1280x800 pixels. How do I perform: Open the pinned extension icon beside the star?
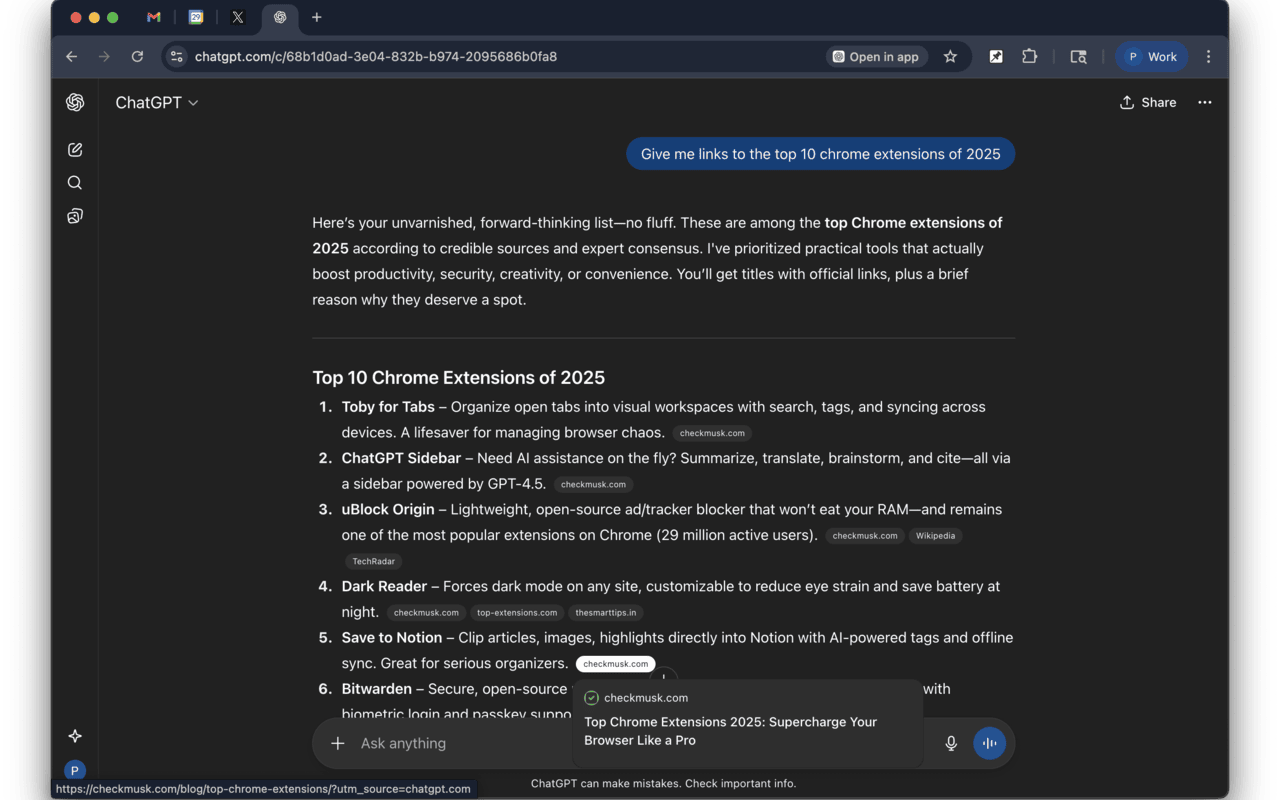[996, 57]
